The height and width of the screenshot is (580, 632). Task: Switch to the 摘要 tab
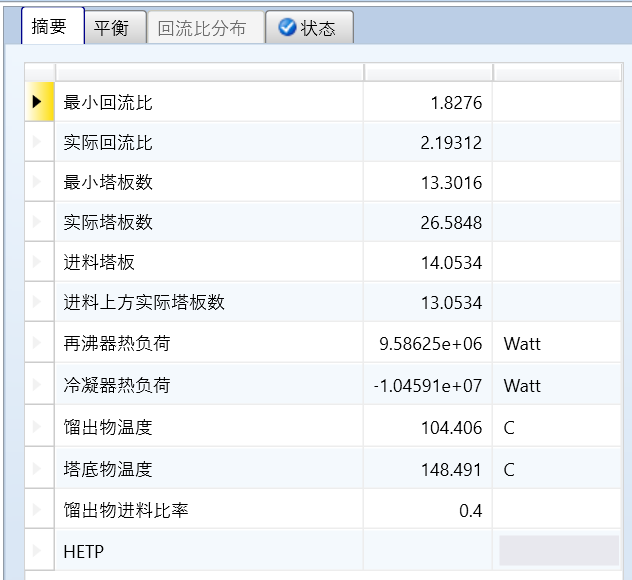[x=49, y=27]
